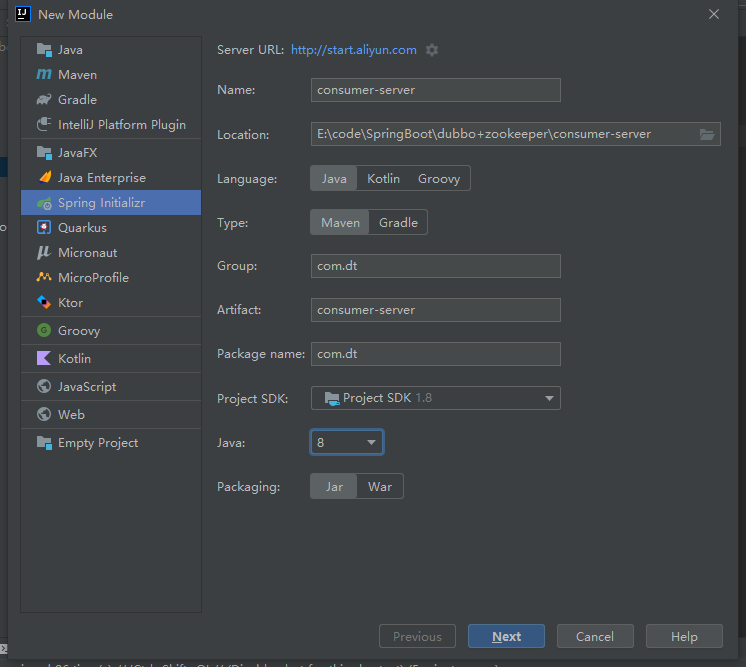The width and height of the screenshot is (746, 667).
Task: Select Micronaut generator entry
Action: [111, 253]
